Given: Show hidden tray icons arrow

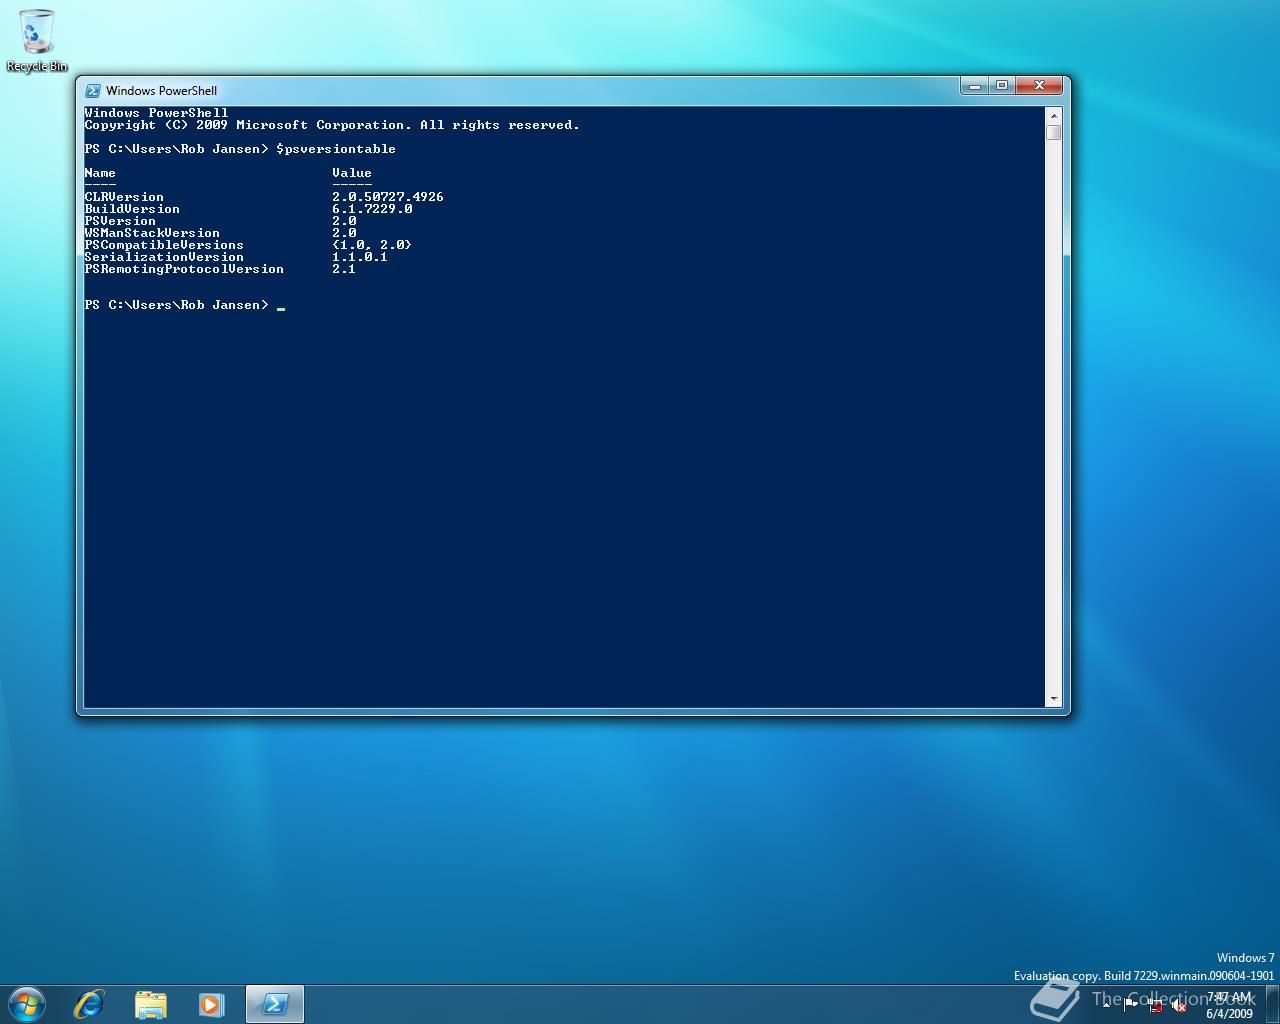Looking at the screenshot, I should click(x=1107, y=1005).
